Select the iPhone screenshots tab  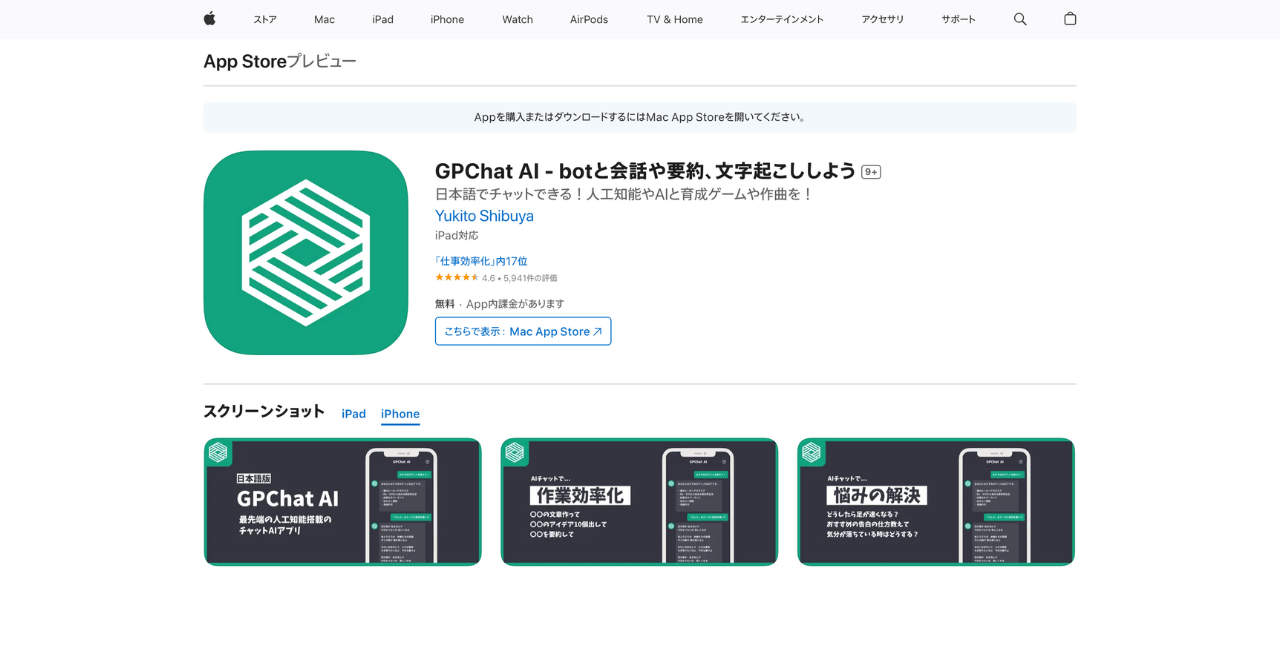coord(400,414)
